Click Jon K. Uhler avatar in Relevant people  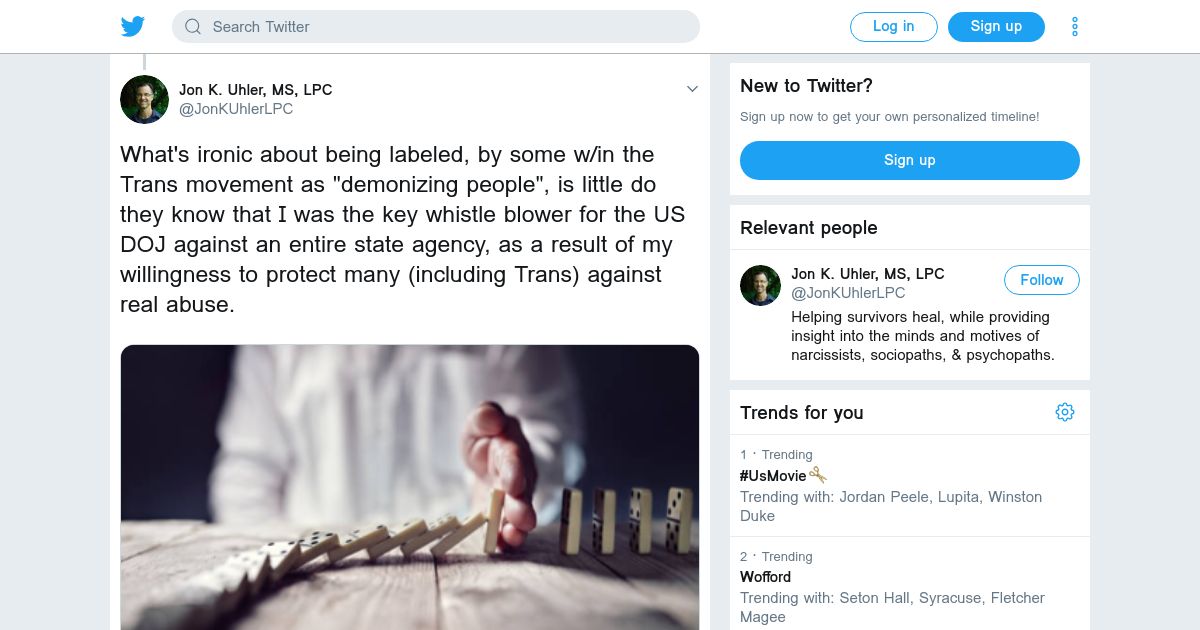click(x=760, y=285)
